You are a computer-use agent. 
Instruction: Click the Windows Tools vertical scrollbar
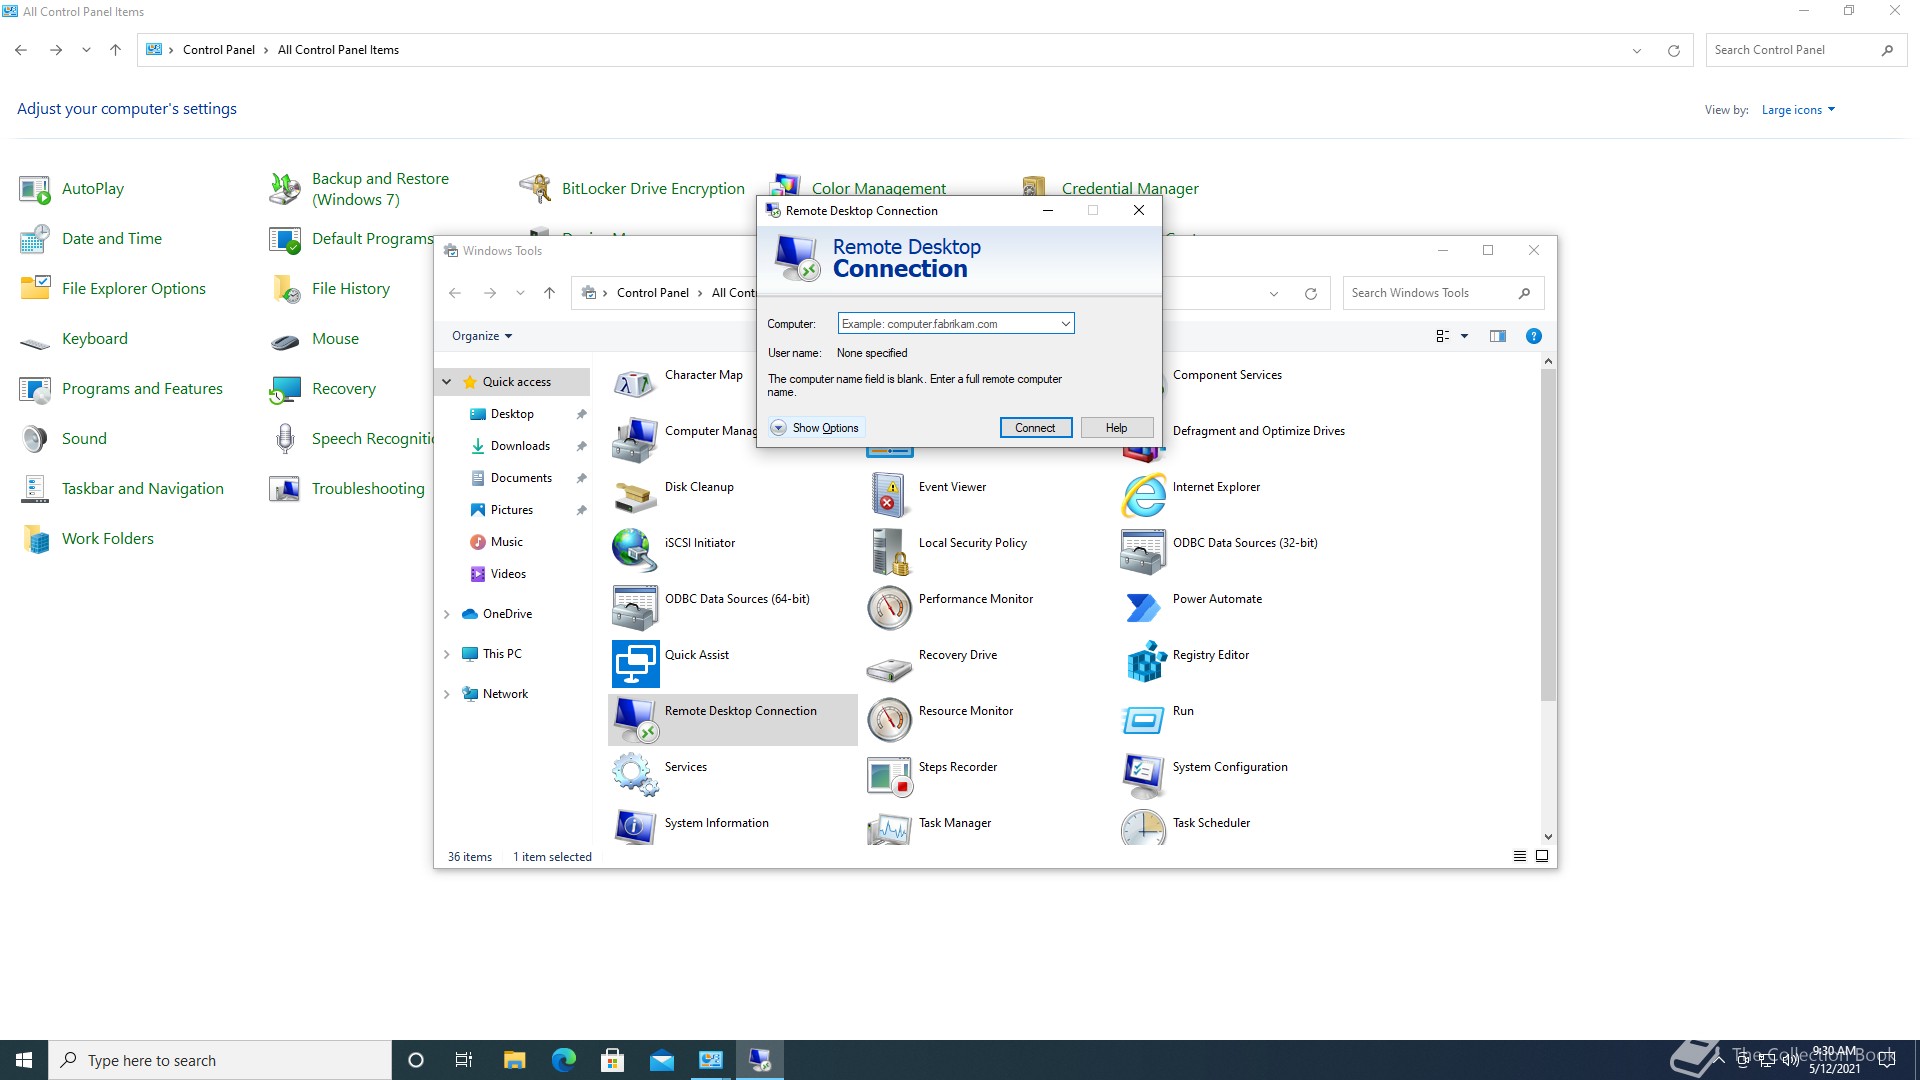click(1548, 535)
